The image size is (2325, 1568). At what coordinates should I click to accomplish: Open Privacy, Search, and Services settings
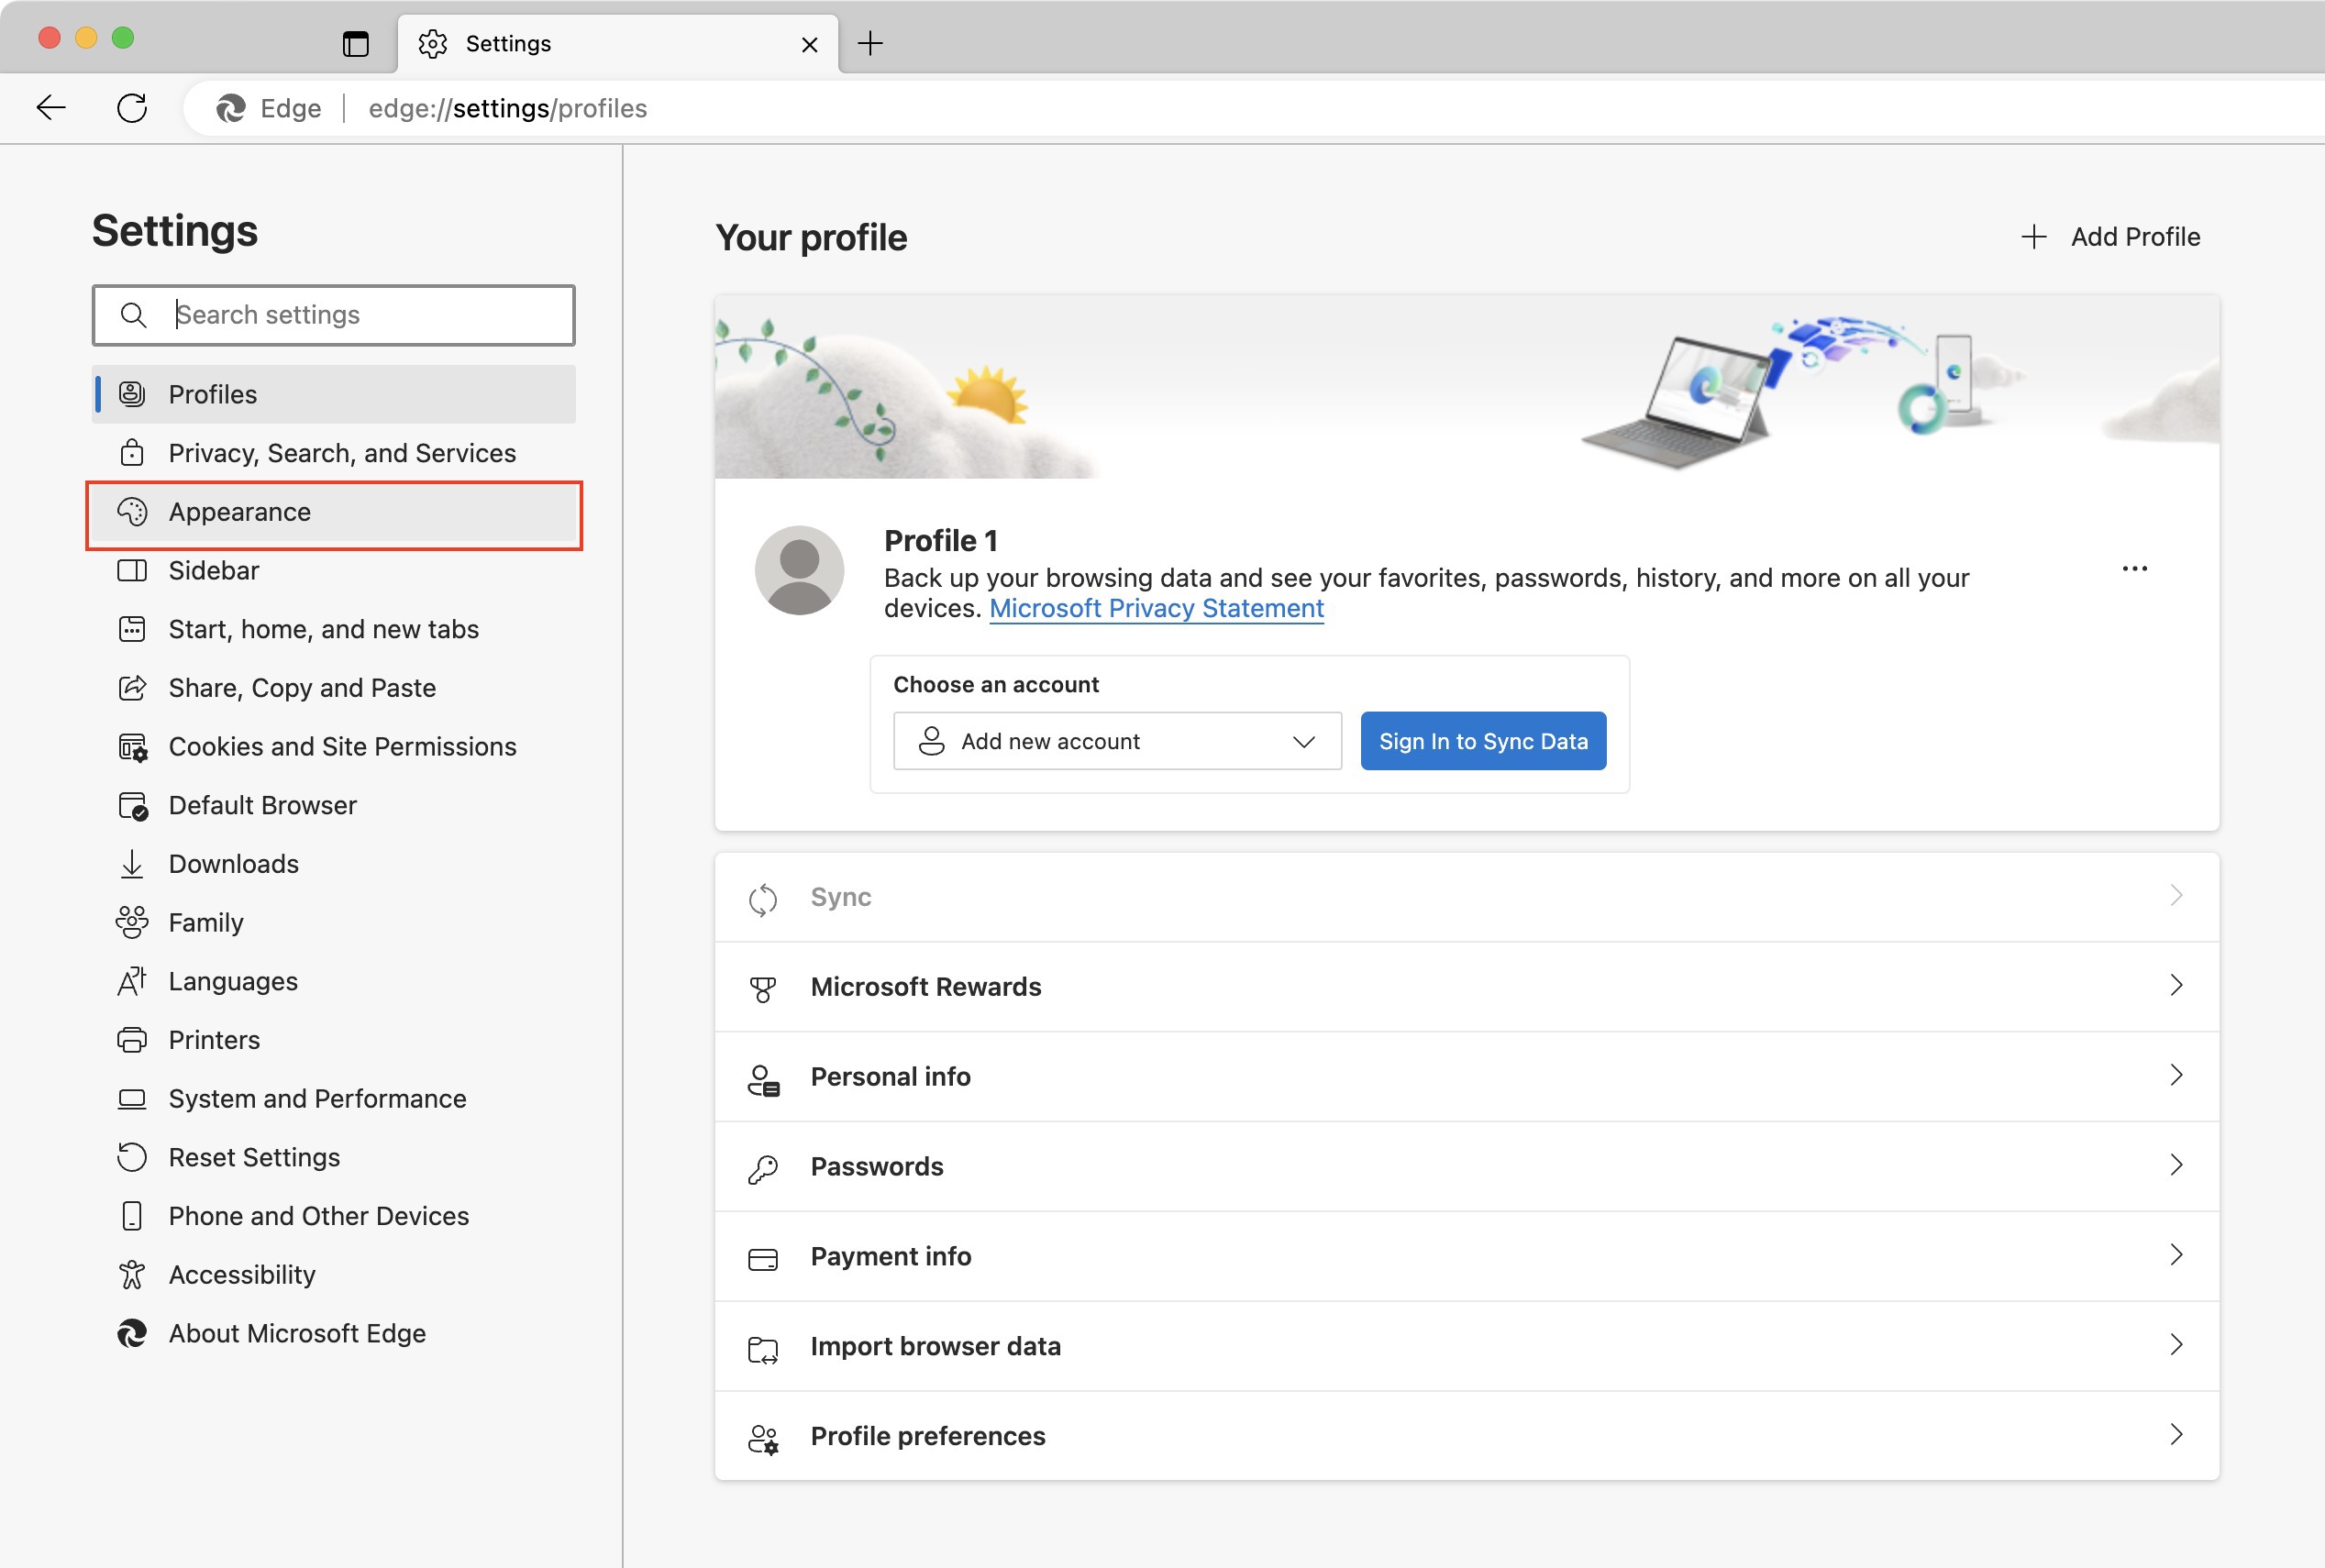[x=341, y=453]
